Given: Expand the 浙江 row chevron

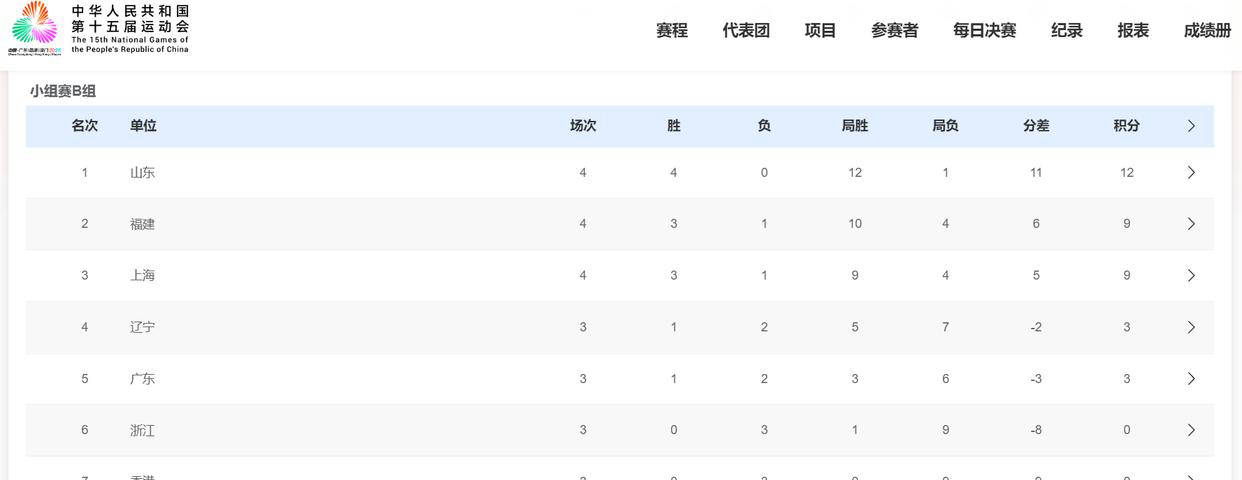Looking at the screenshot, I should (1191, 430).
